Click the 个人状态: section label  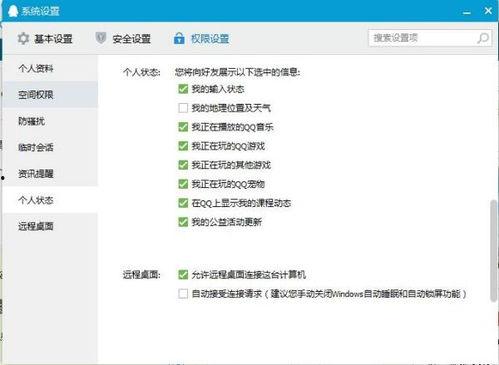[x=142, y=72]
